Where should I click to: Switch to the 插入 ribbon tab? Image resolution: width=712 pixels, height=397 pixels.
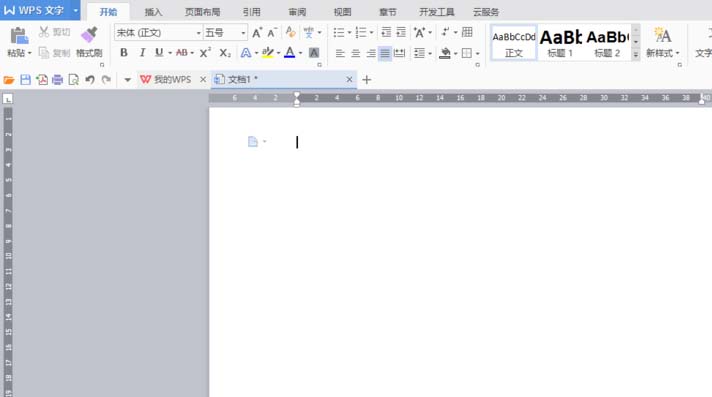[x=153, y=12]
